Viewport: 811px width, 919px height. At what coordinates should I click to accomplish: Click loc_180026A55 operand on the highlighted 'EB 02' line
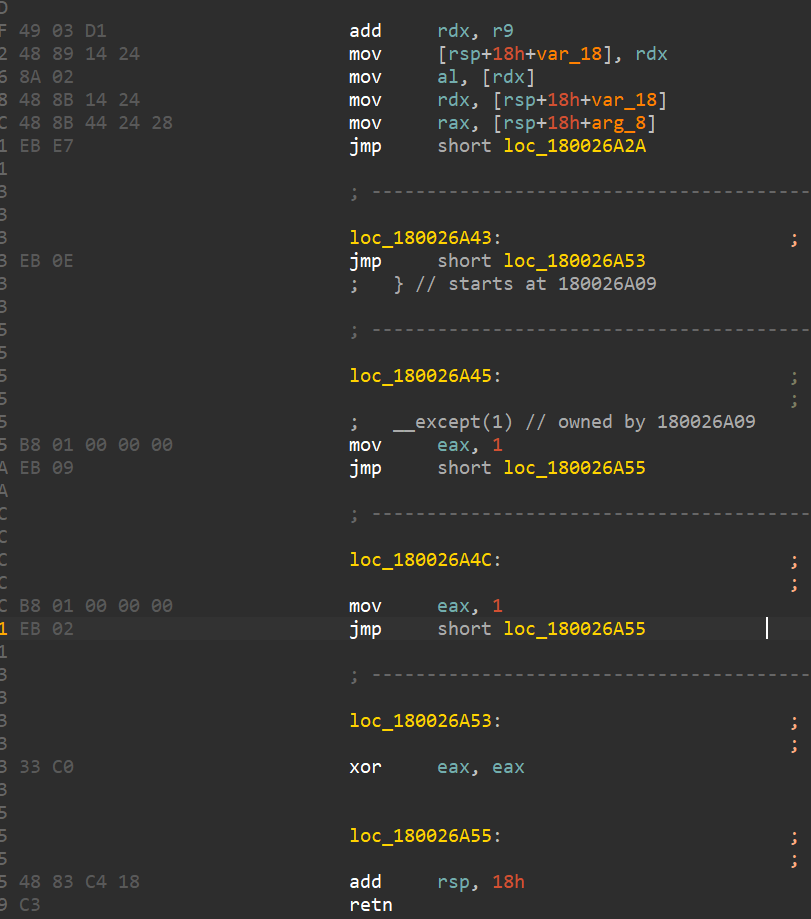(x=575, y=629)
